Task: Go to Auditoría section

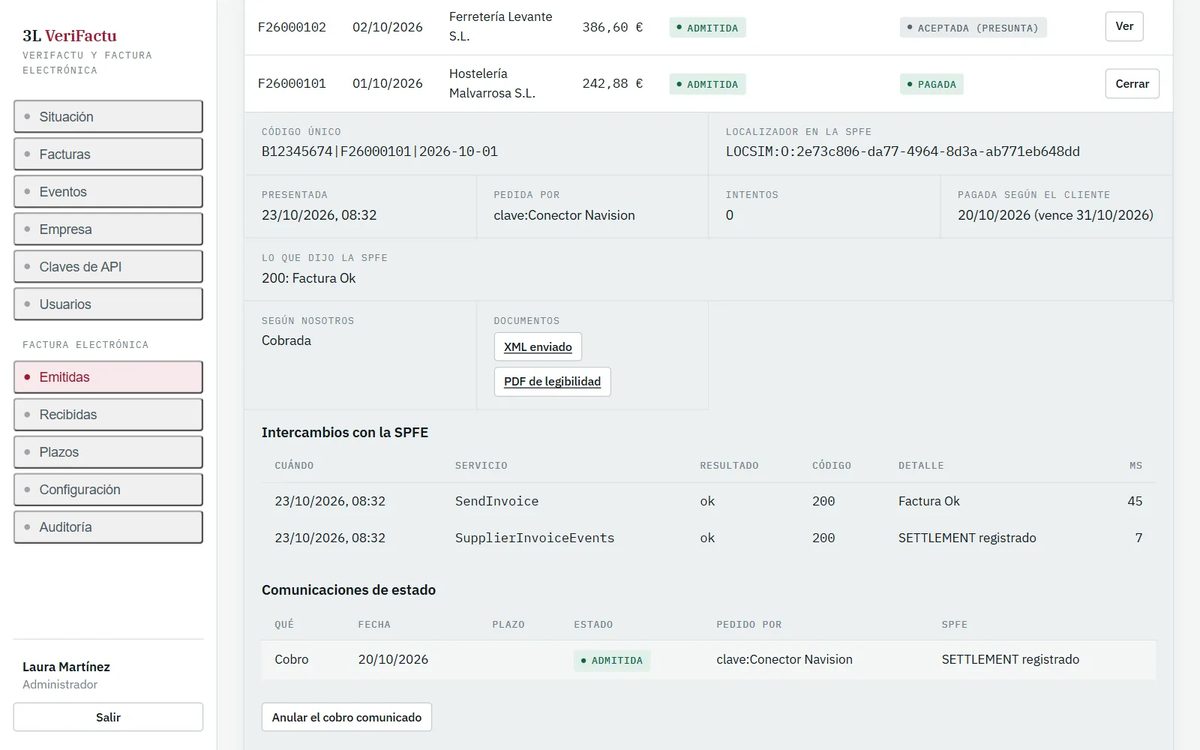Action: [108, 527]
